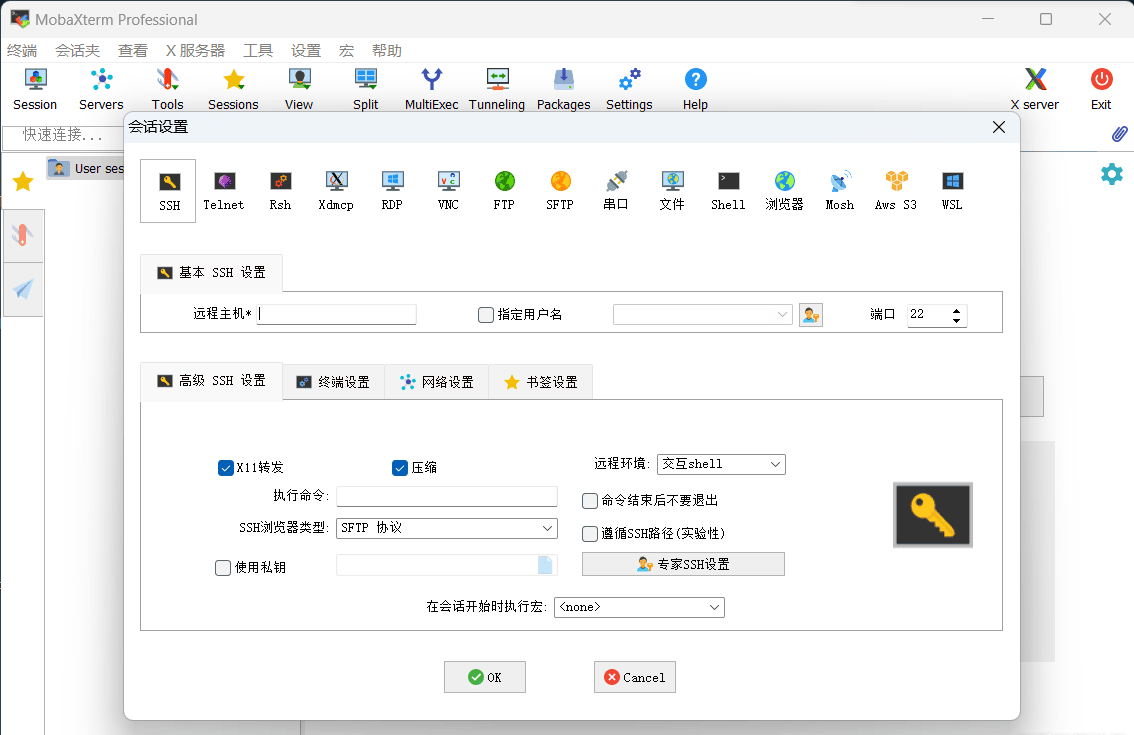Select the Telnet session type

[223, 190]
